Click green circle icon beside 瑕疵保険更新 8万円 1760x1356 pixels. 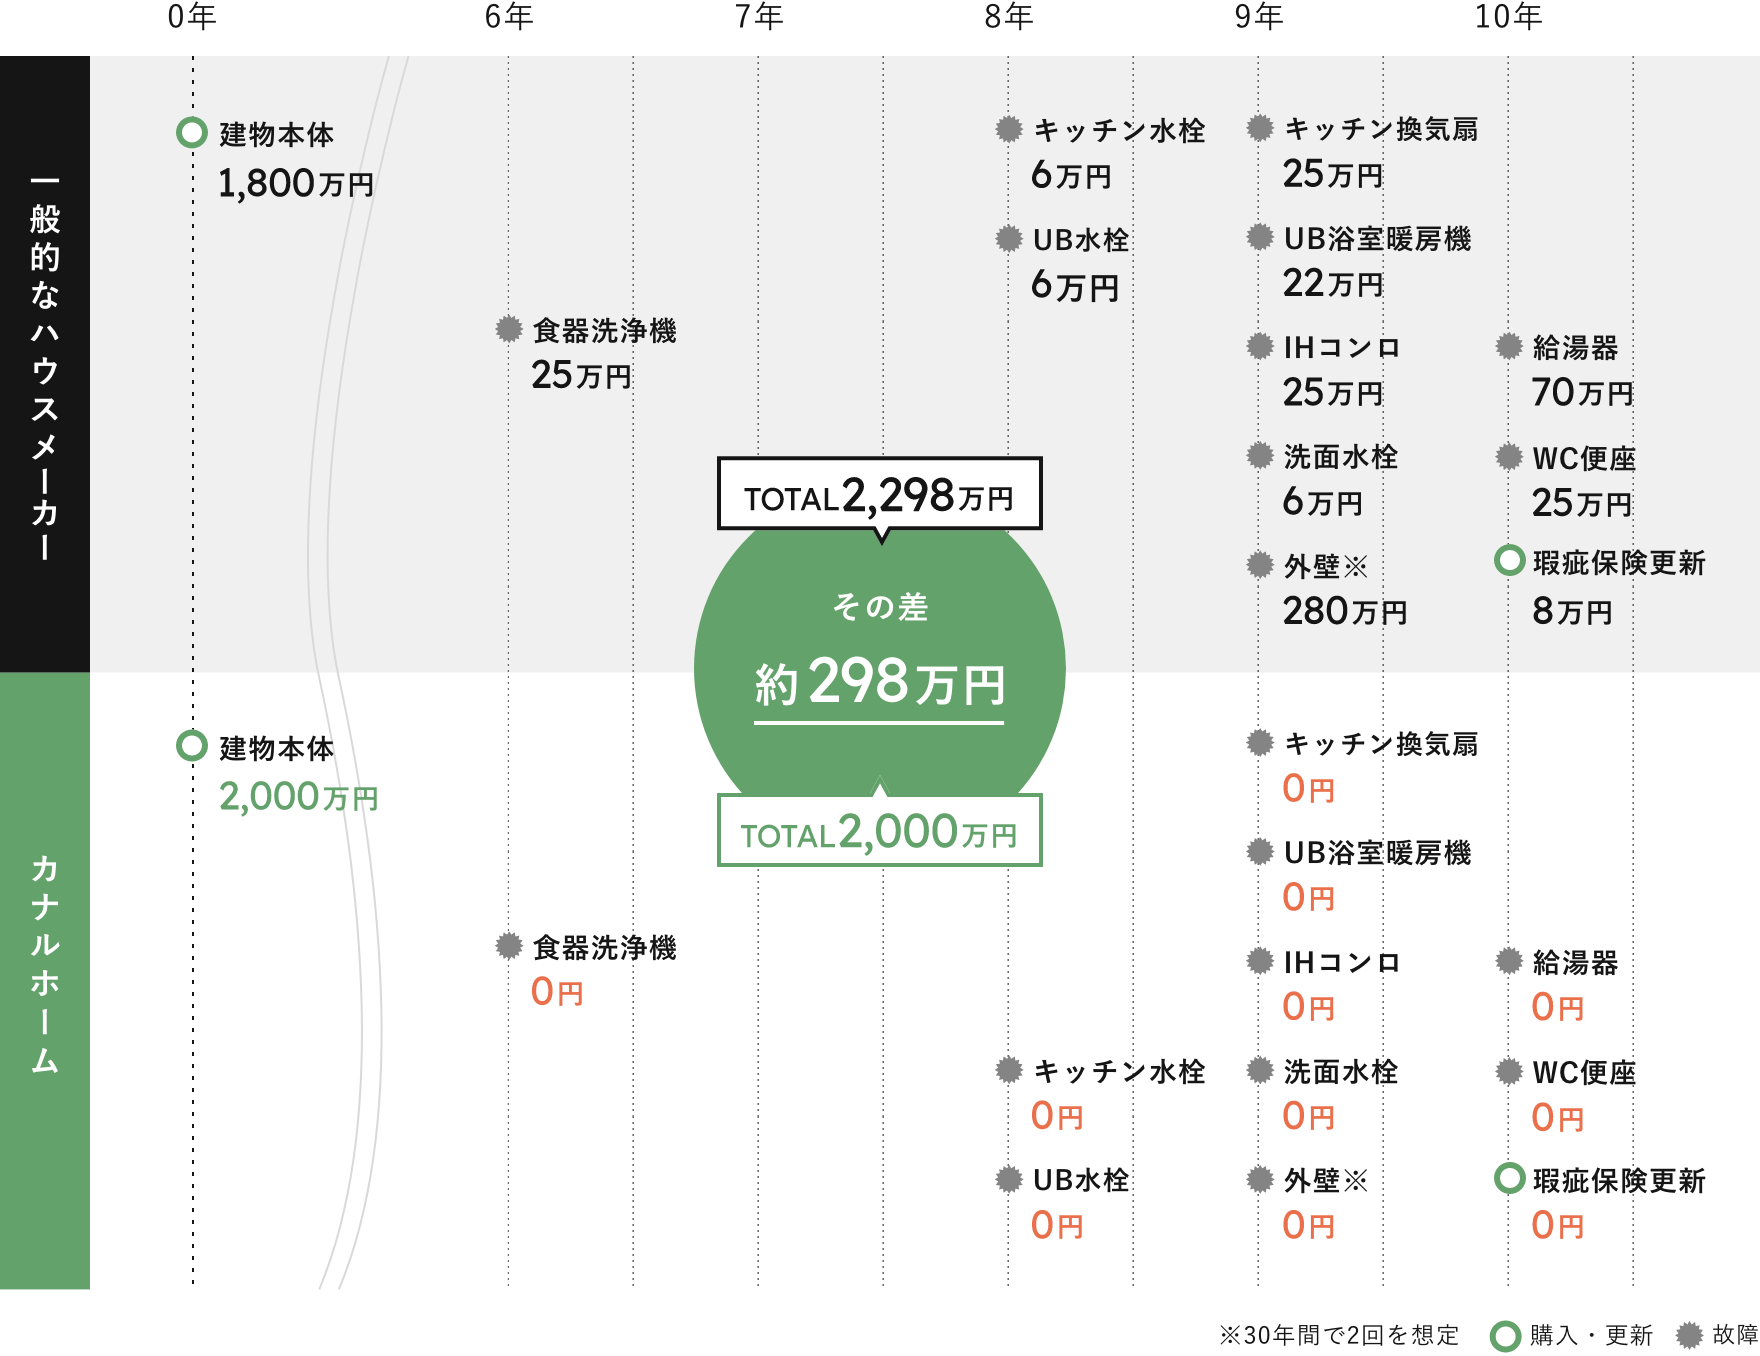point(1509,560)
